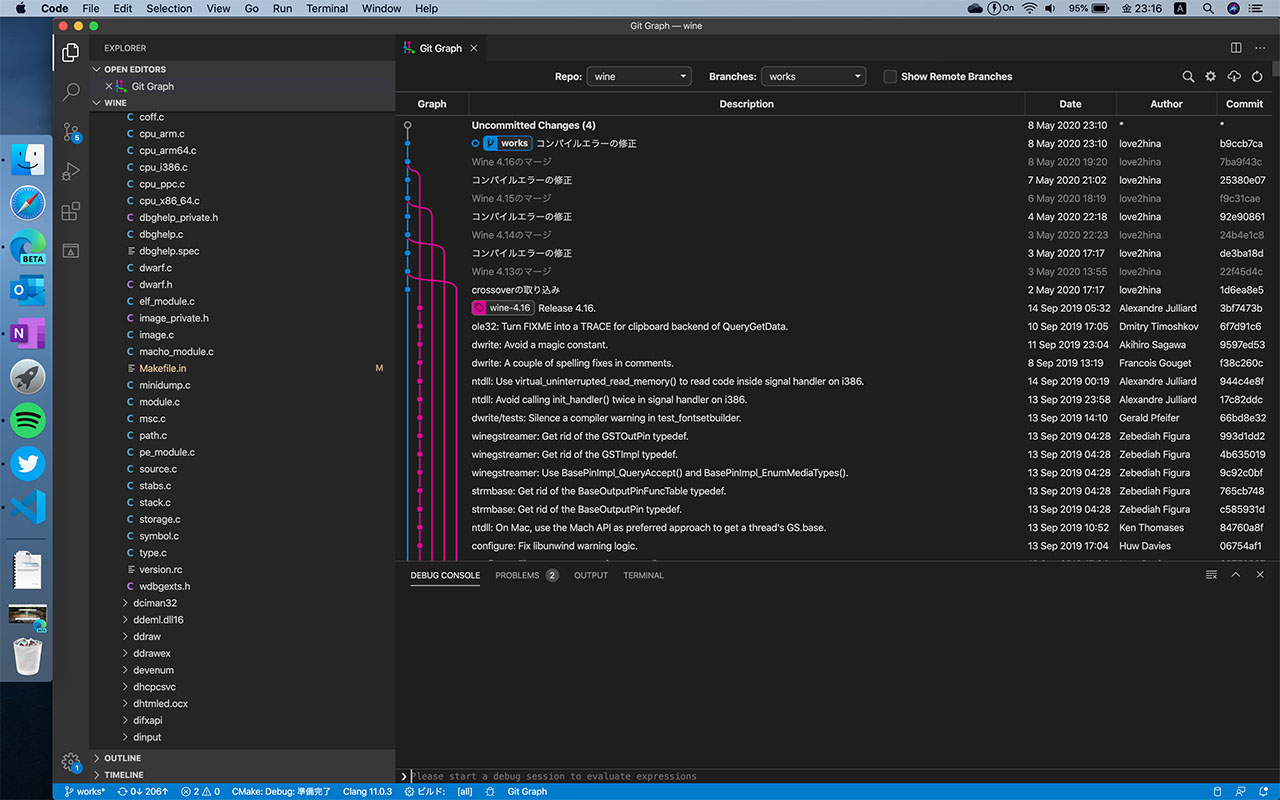Image resolution: width=1280 pixels, height=800 pixels.
Task: Click the Clang 11.0.3 kit selector
Action: (368, 791)
